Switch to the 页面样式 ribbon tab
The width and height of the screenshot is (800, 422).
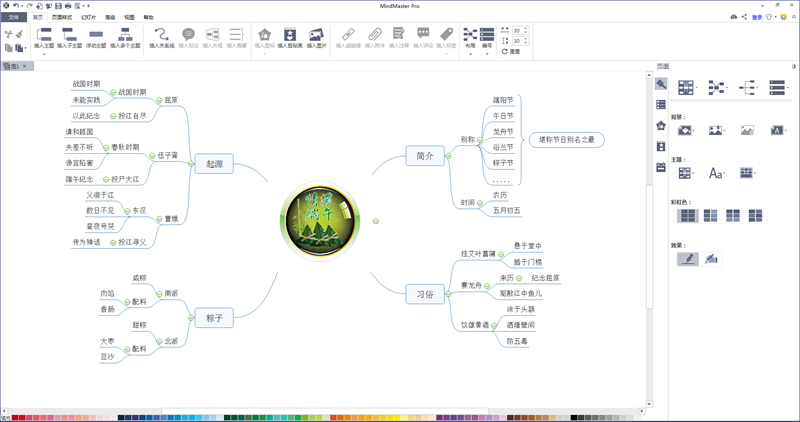pos(61,17)
